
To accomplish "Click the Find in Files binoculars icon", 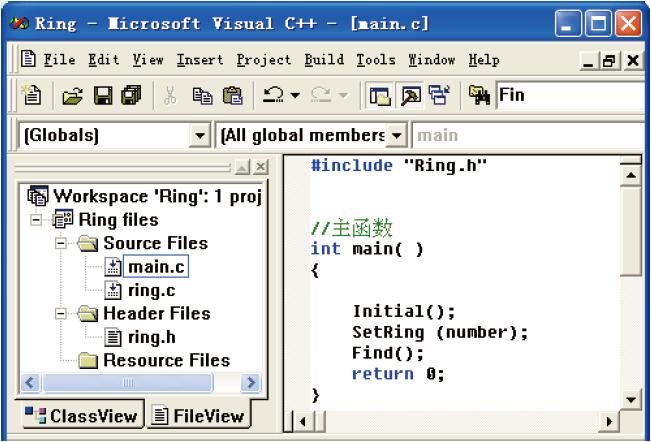I will tap(480, 95).
